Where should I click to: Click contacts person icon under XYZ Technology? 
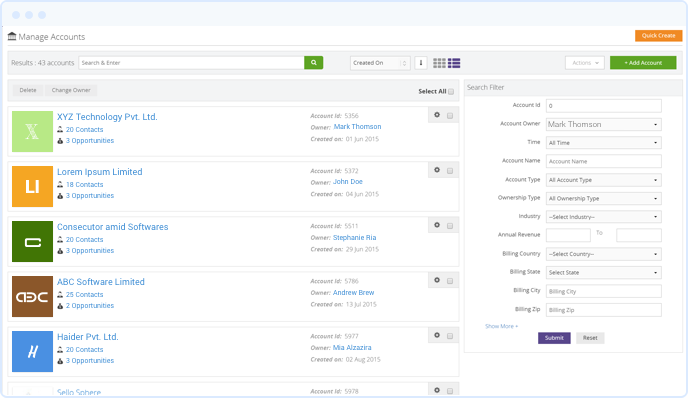point(60,129)
